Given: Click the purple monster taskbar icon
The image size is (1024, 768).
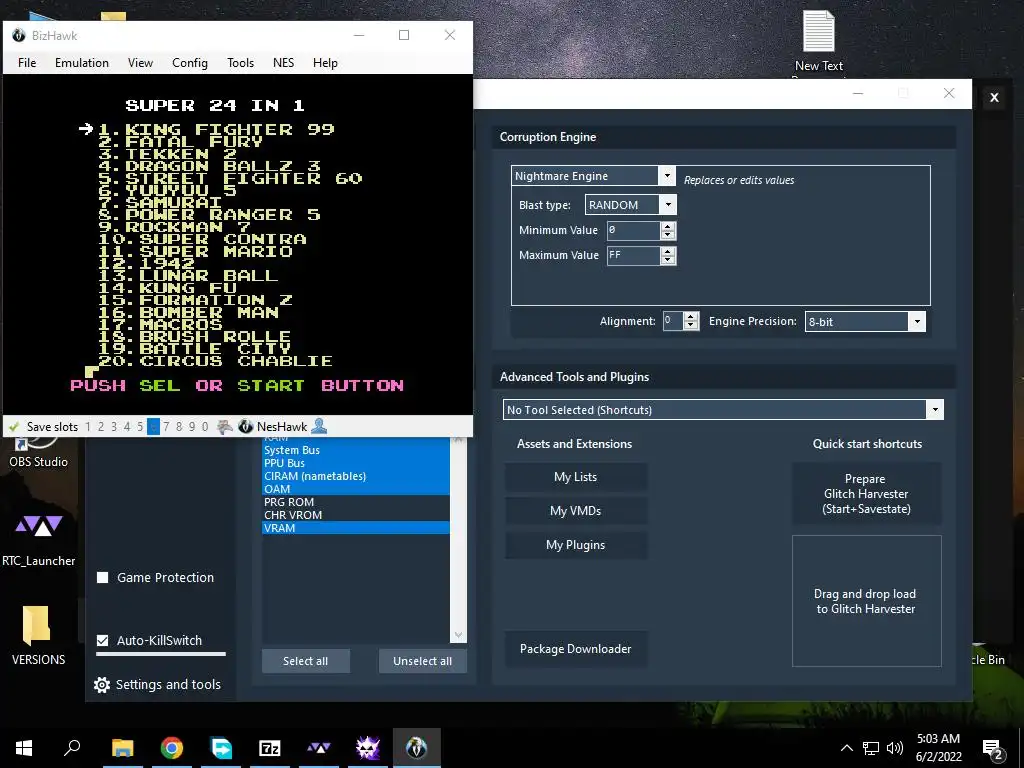Looking at the screenshot, I should (368, 748).
